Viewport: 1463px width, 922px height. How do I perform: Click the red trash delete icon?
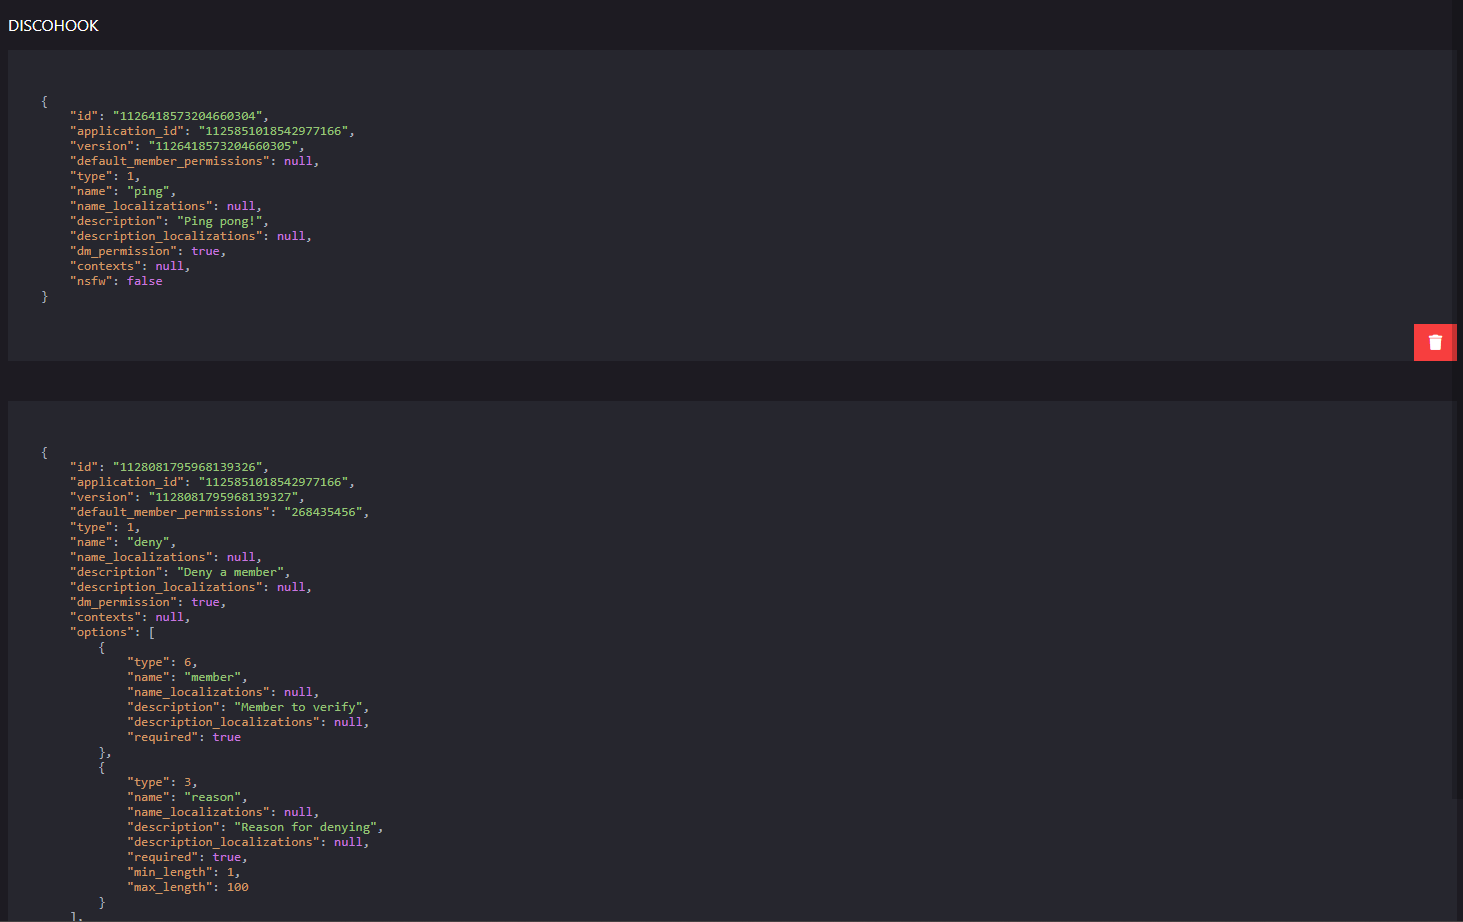coord(1434,342)
